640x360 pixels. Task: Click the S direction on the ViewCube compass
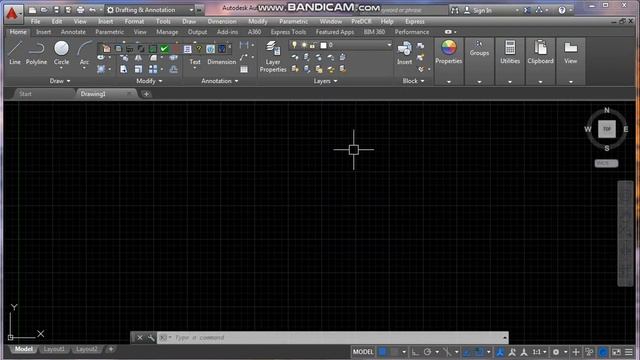pos(607,148)
